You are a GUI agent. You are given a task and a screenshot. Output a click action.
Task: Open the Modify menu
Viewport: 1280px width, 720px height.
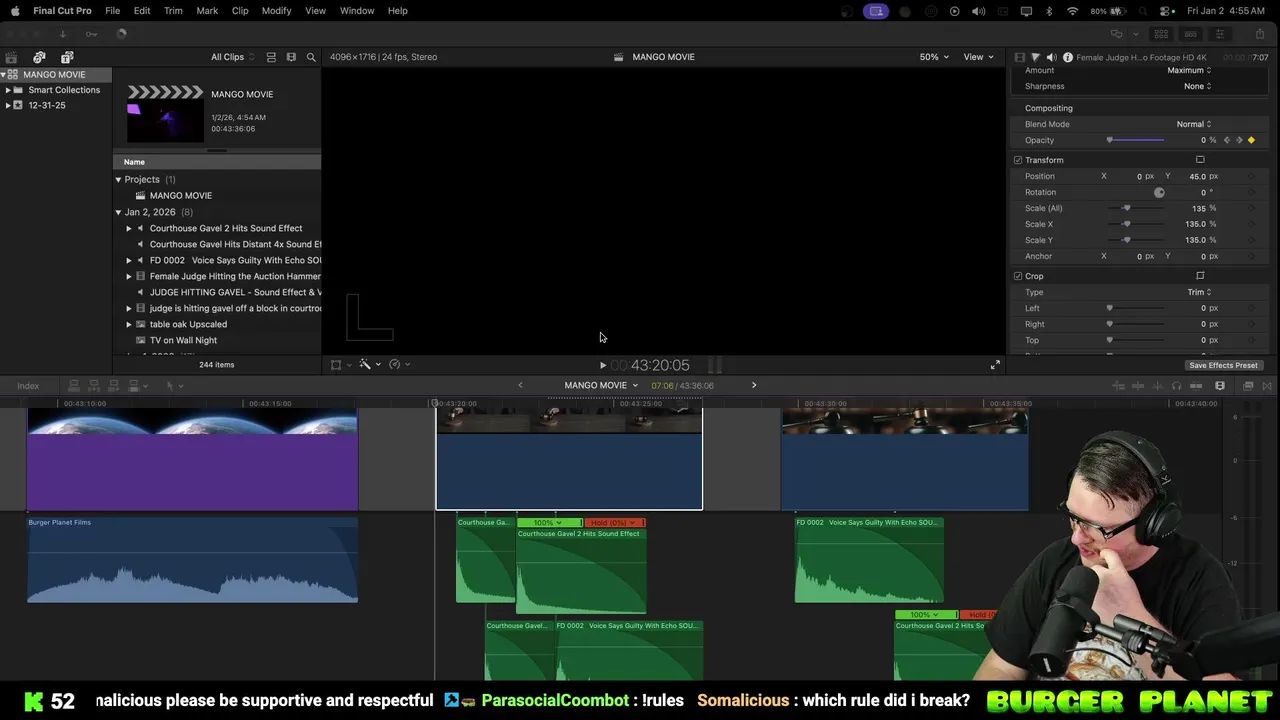276,10
